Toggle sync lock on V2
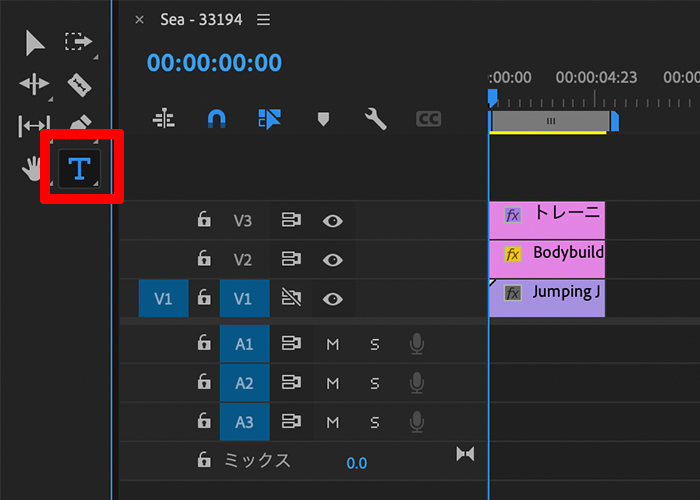This screenshot has height=500, width=700. click(291, 259)
